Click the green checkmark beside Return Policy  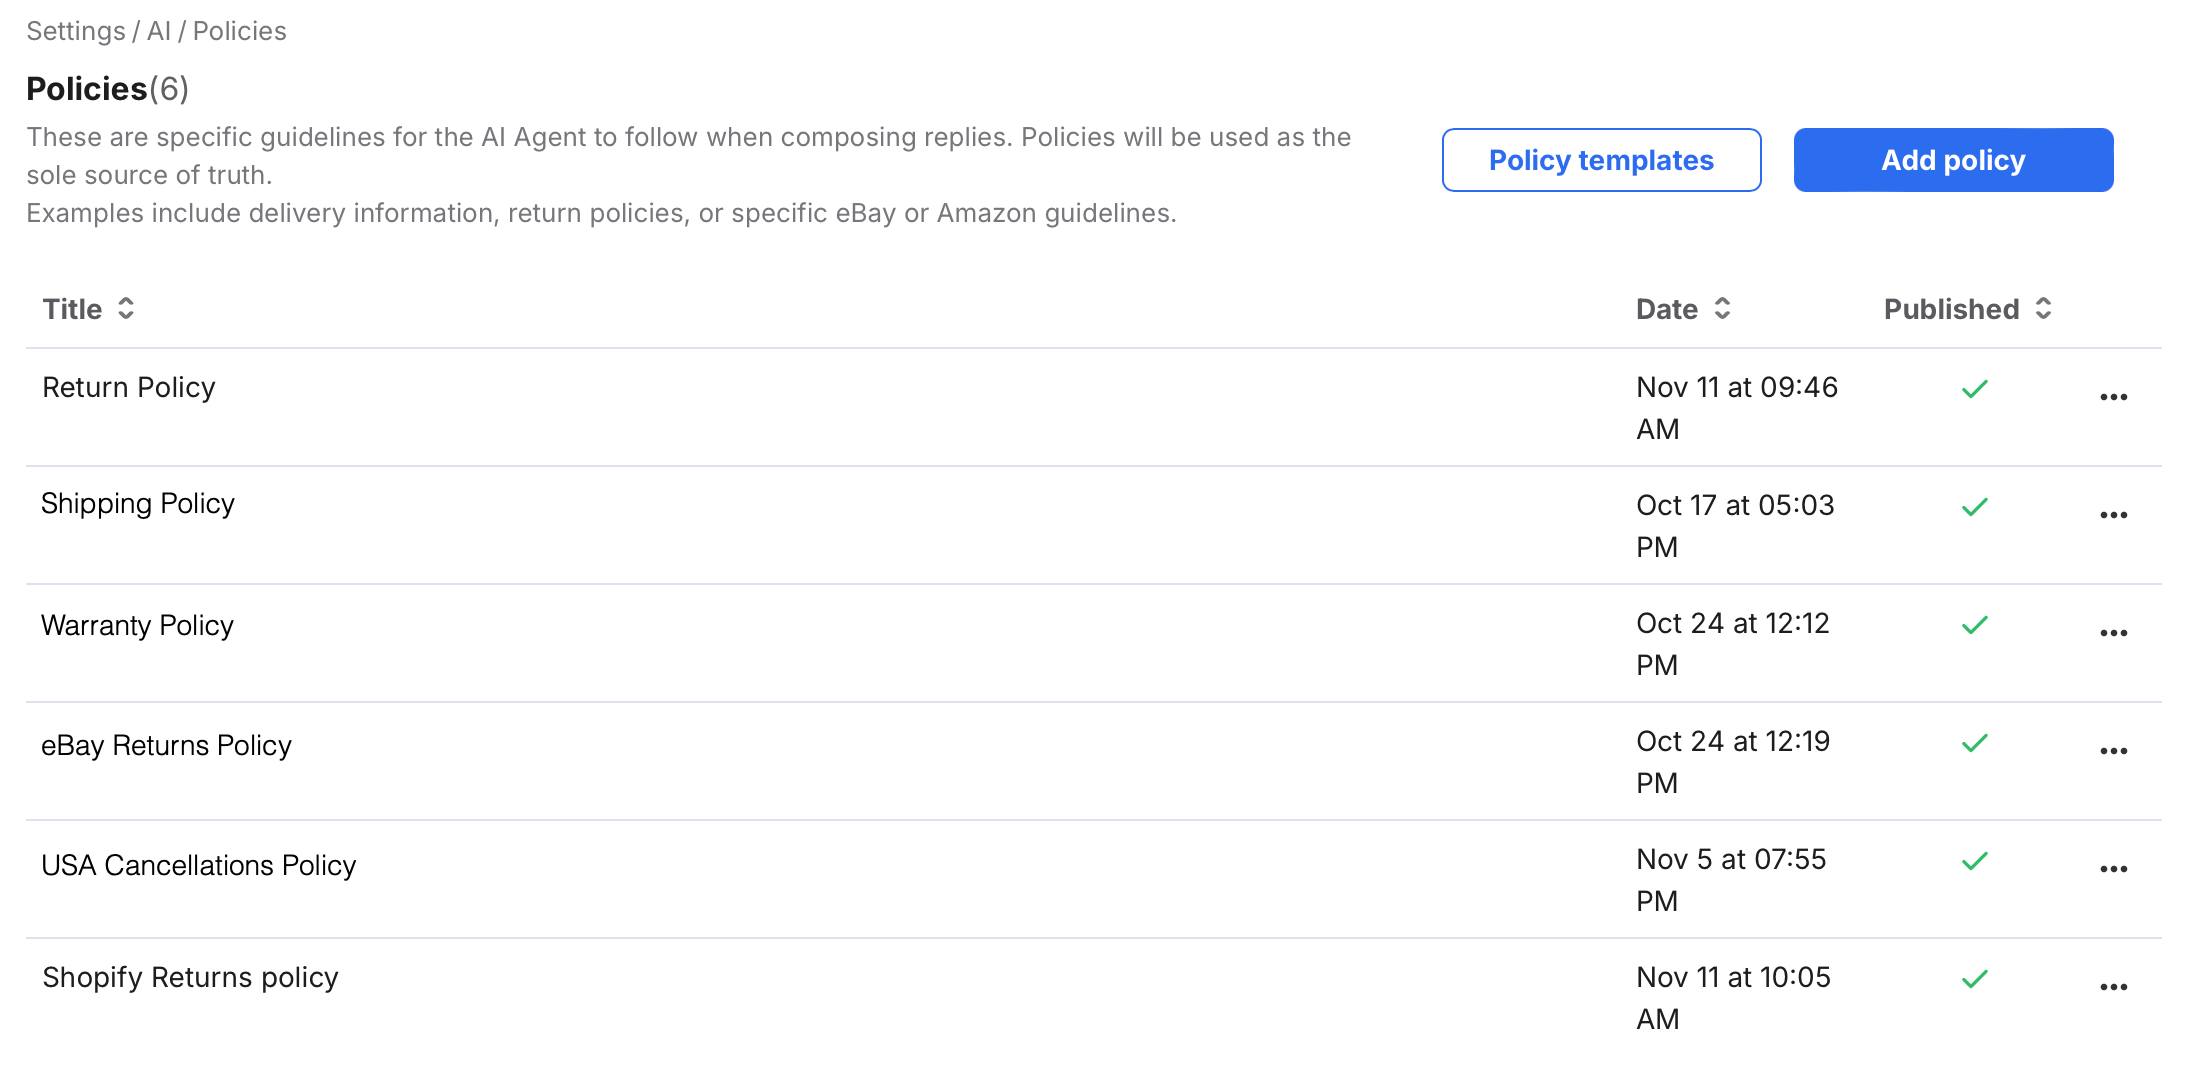(x=1976, y=388)
